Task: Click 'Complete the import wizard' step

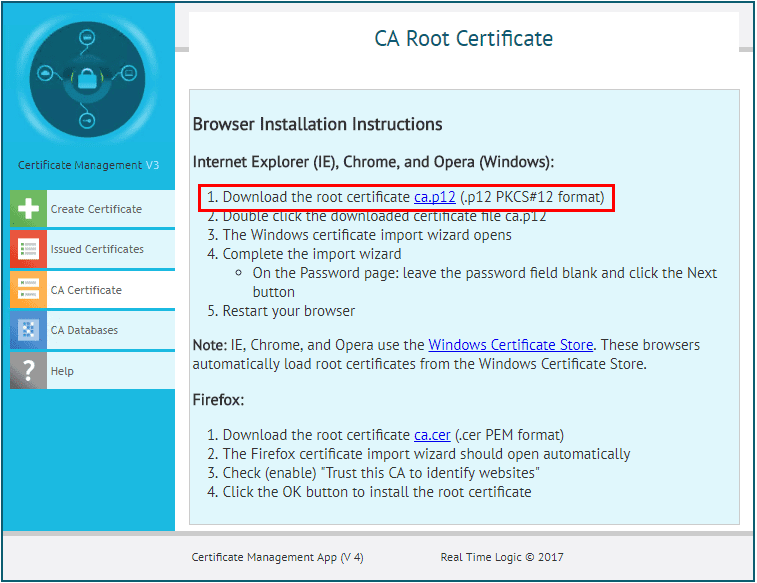Action: point(311,254)
